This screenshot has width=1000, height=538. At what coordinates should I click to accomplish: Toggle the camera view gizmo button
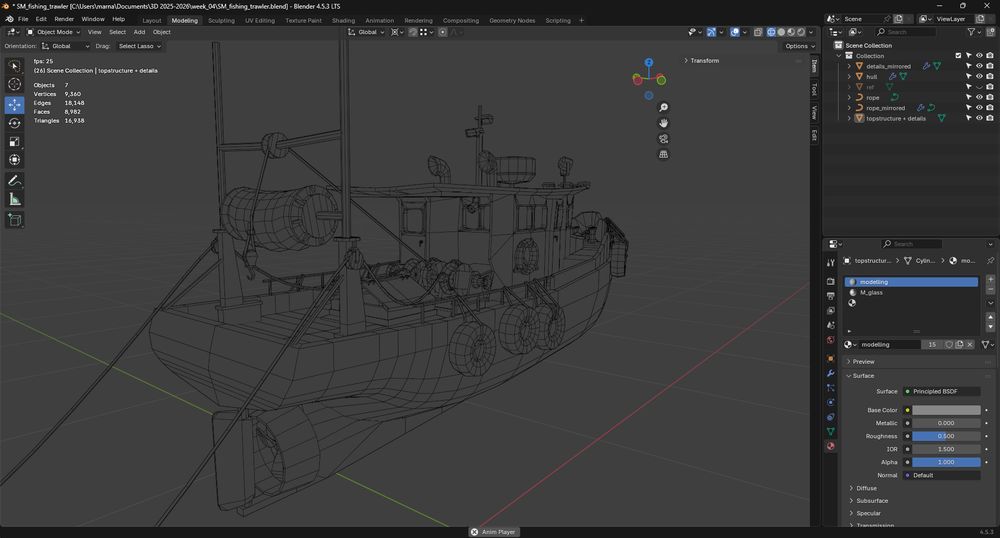click(x=663, y=139)
